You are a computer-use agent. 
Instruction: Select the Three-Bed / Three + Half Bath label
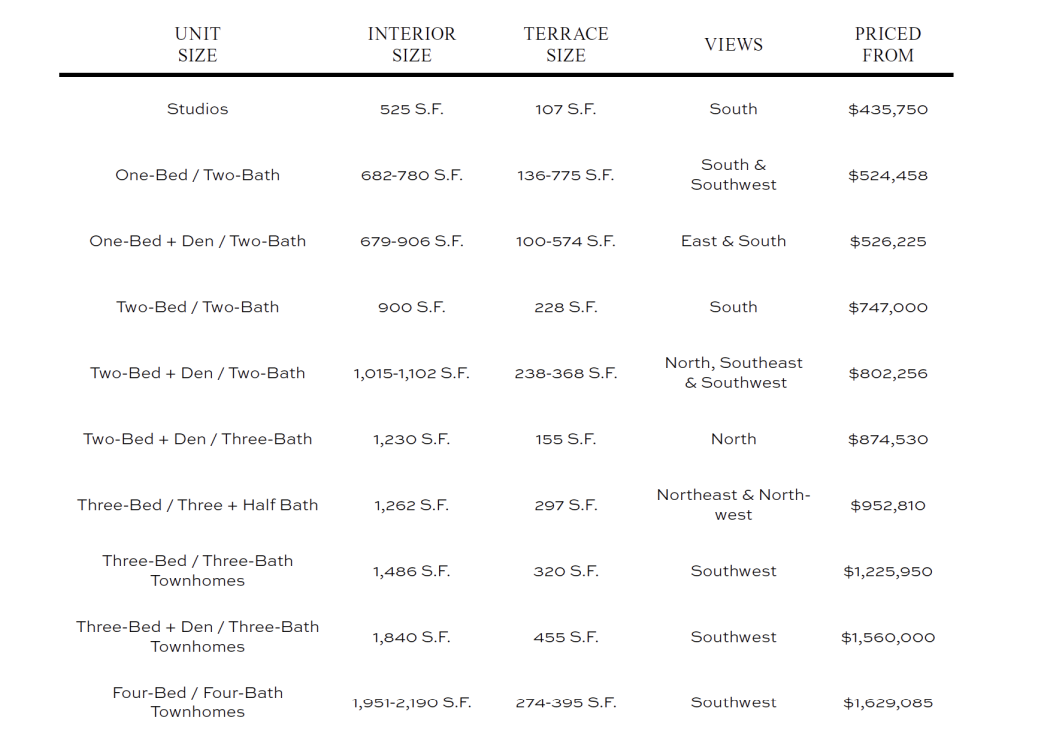197,505
